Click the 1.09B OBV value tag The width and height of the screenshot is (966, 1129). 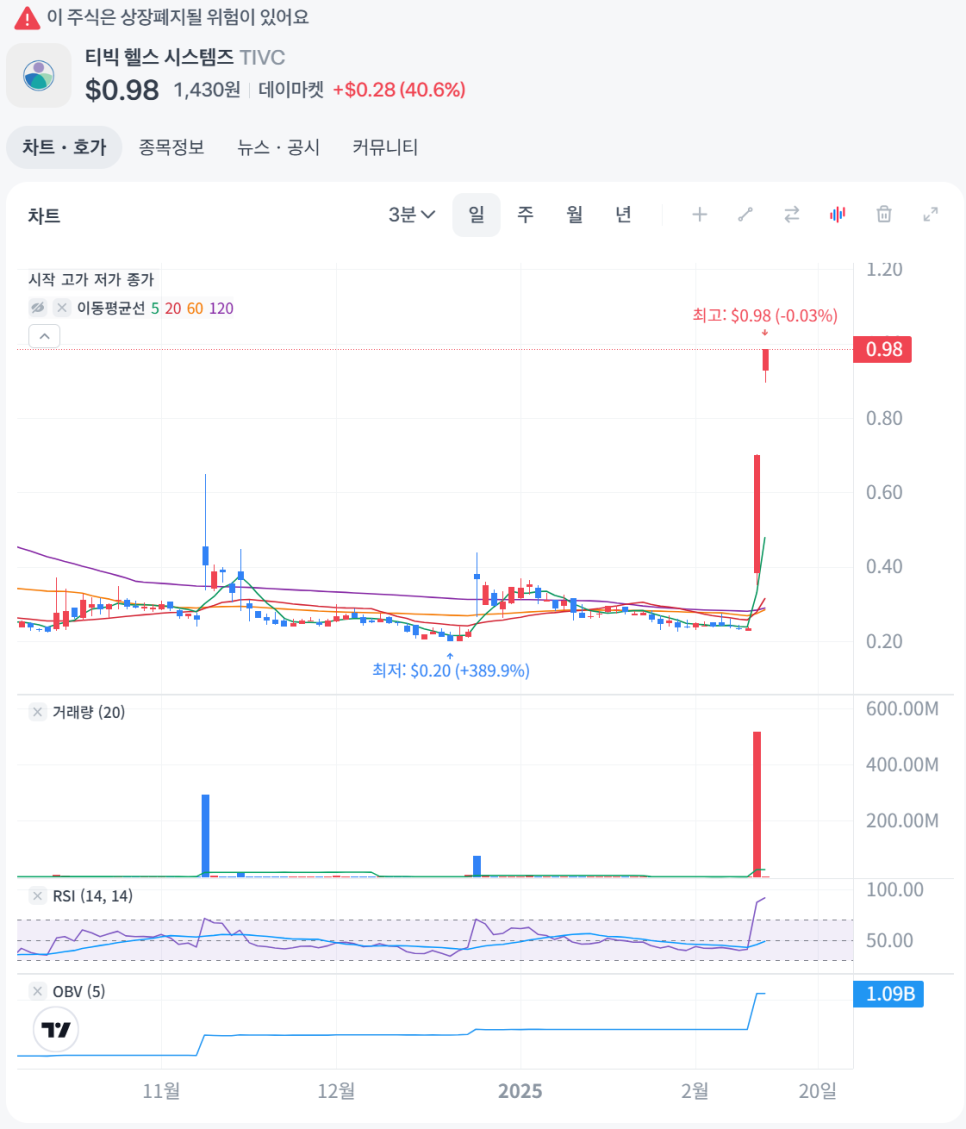point(888,994)
